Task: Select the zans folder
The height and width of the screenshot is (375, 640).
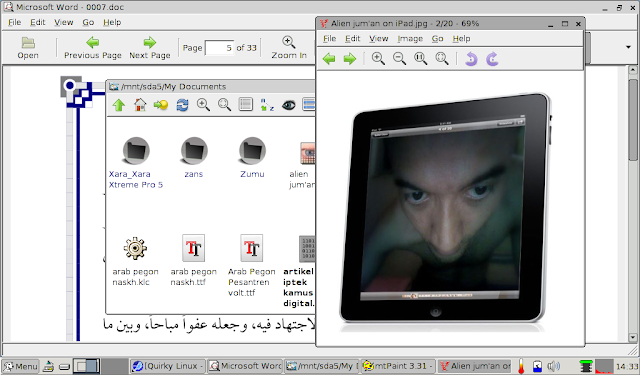Action: click(194, 158)
